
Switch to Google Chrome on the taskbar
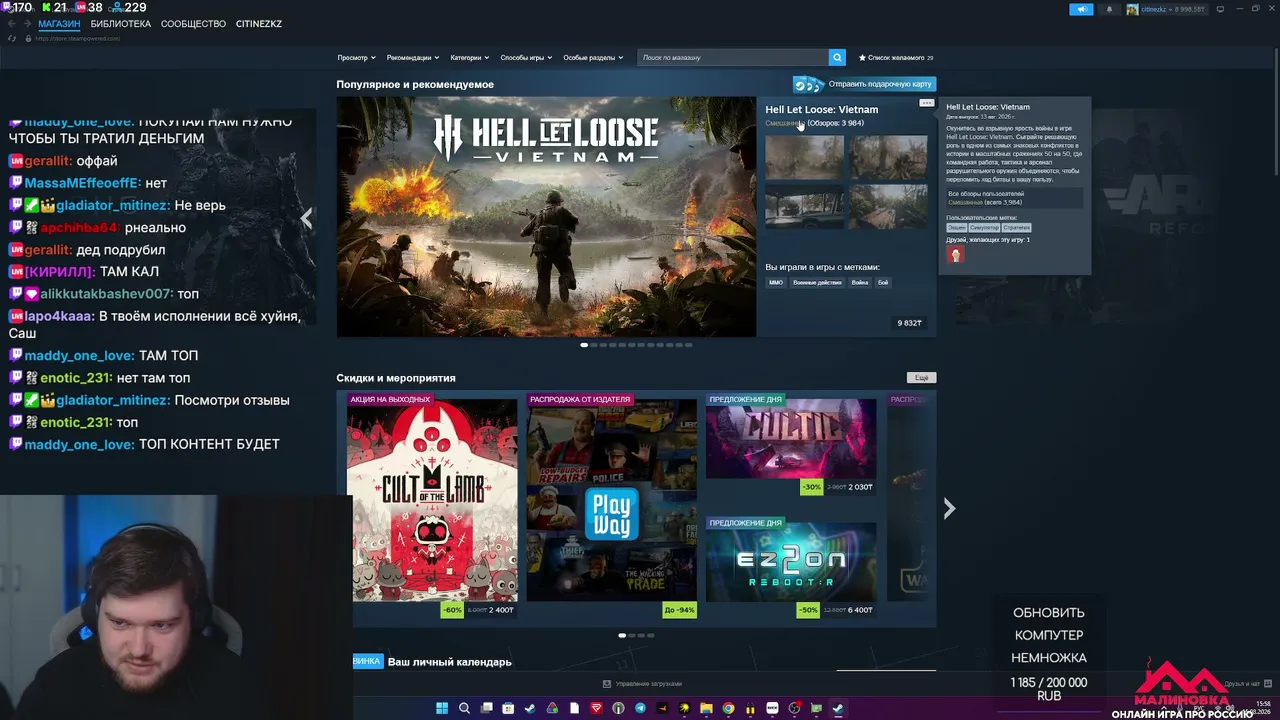click(728, 708)
